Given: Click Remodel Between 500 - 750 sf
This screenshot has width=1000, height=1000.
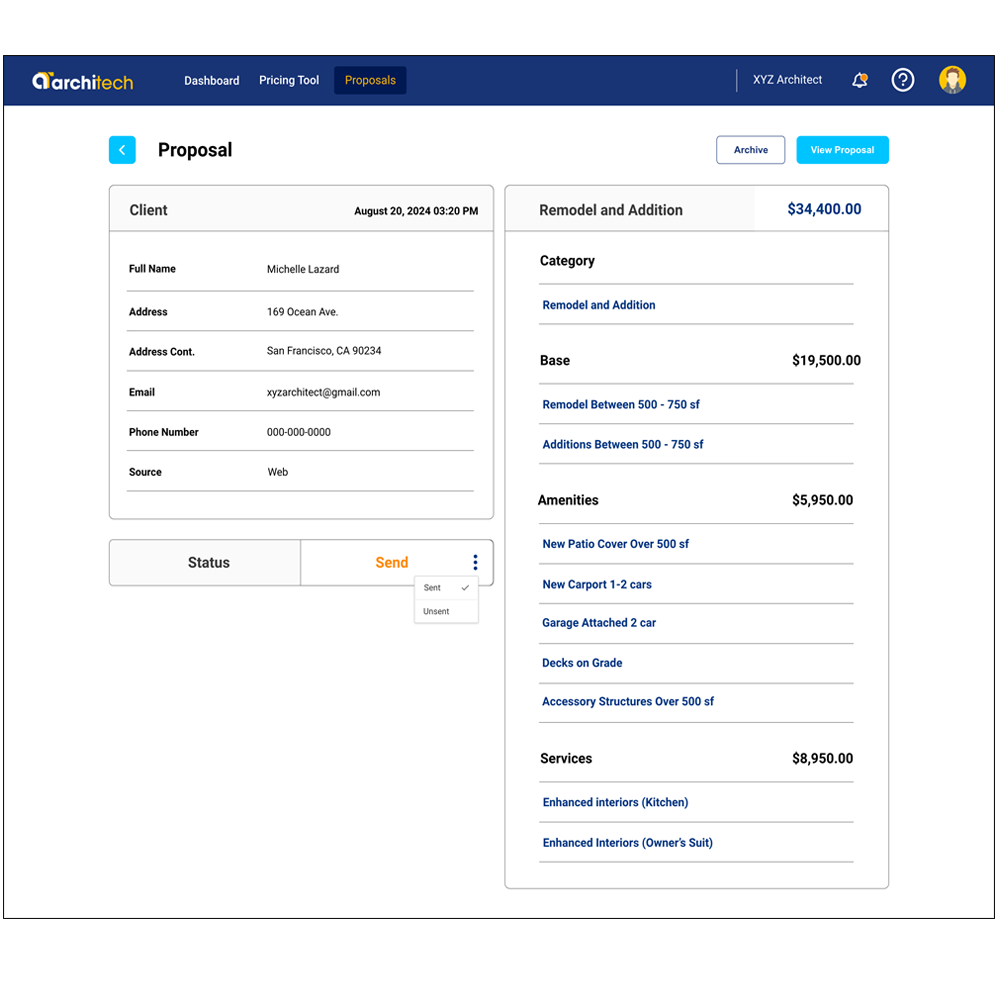Looking at the screenshot, I should coord(621,405).
